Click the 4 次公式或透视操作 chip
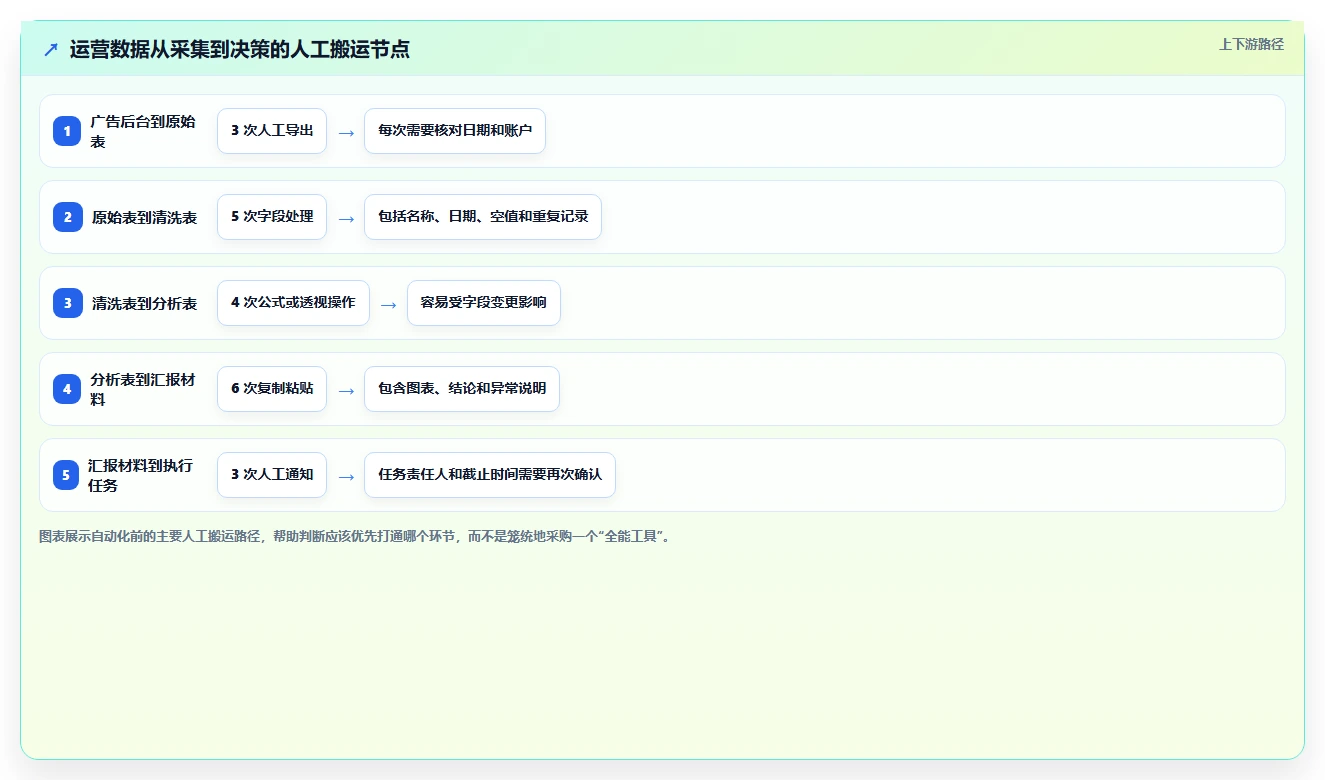The width and height of the screenshot is (1325, 780). tap(293, 303)
